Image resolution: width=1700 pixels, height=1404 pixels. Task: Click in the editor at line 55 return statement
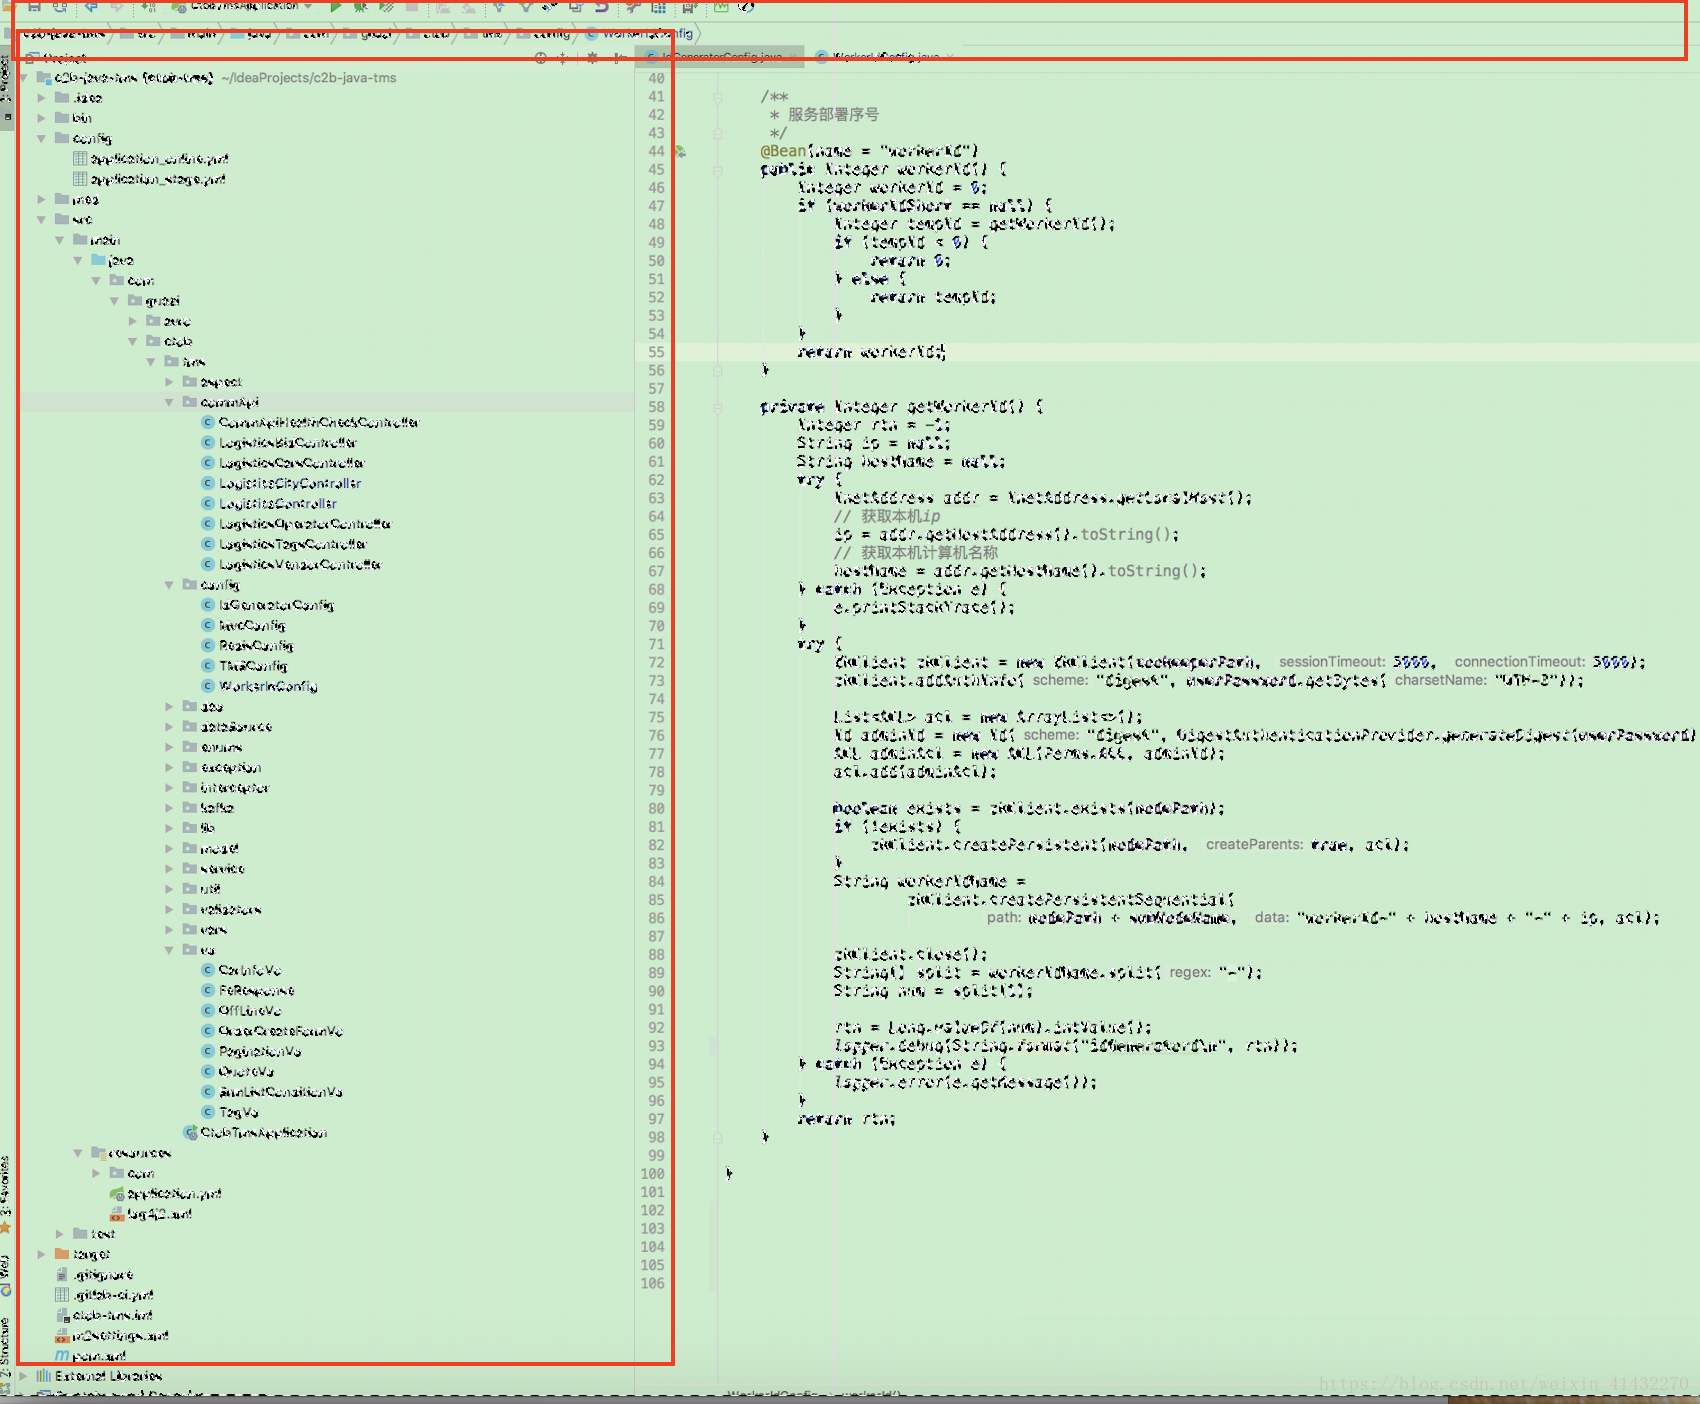tap(871, 352)
